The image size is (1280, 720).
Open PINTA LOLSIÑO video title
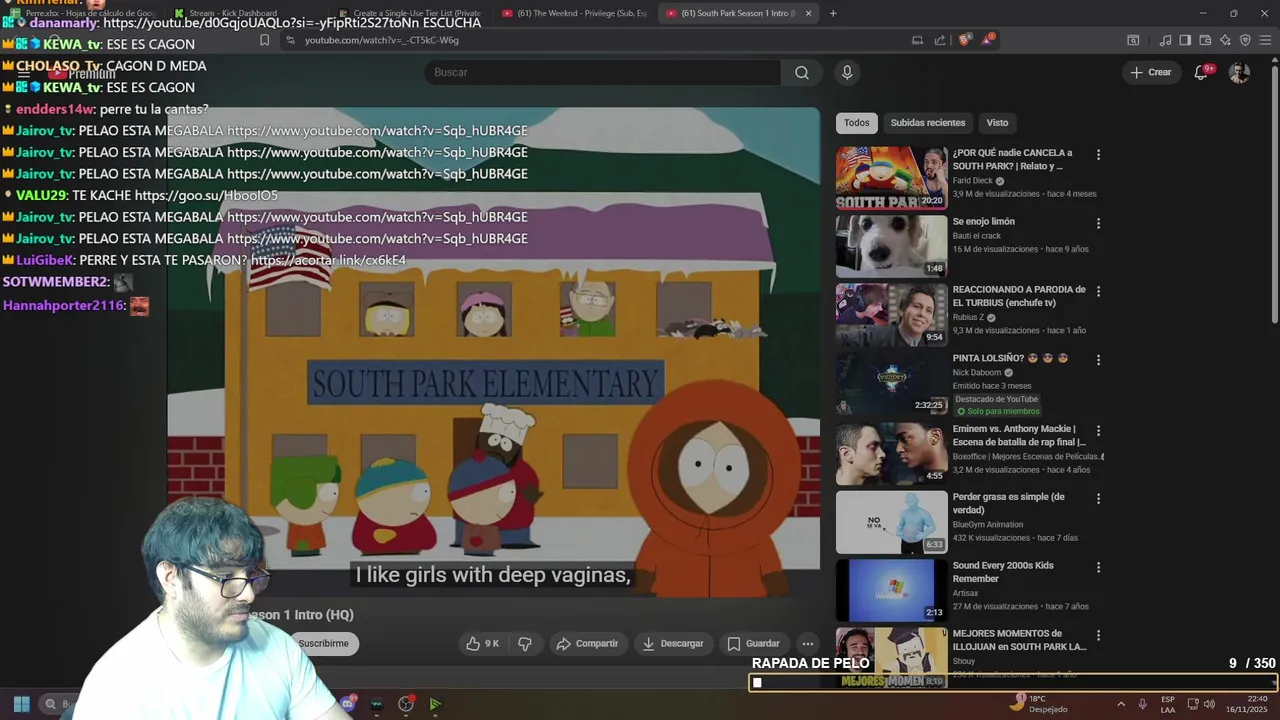[1010, 358]
